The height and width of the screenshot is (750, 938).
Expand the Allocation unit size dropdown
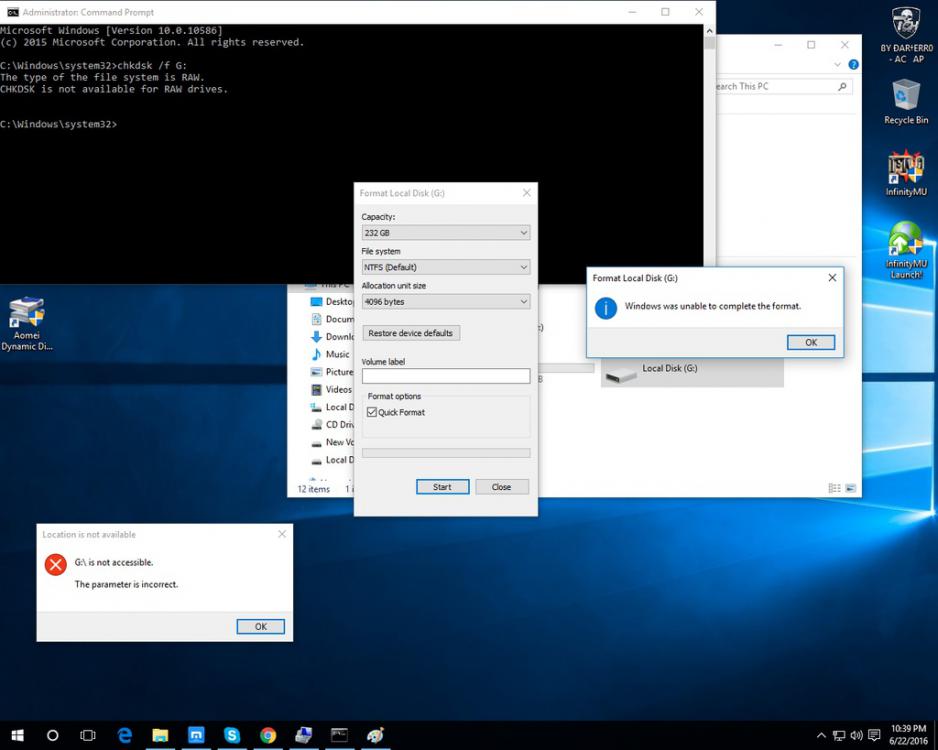coord(445,301)
